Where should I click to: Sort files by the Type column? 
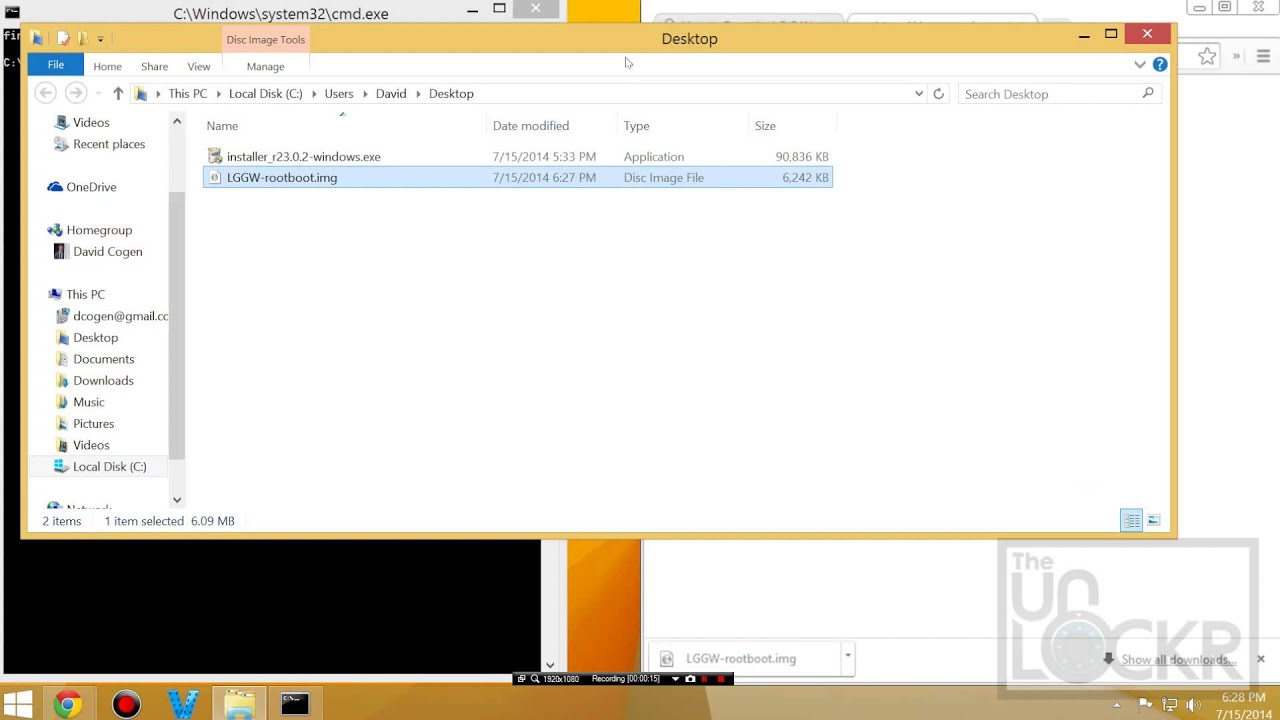click(x=637, y=126)
